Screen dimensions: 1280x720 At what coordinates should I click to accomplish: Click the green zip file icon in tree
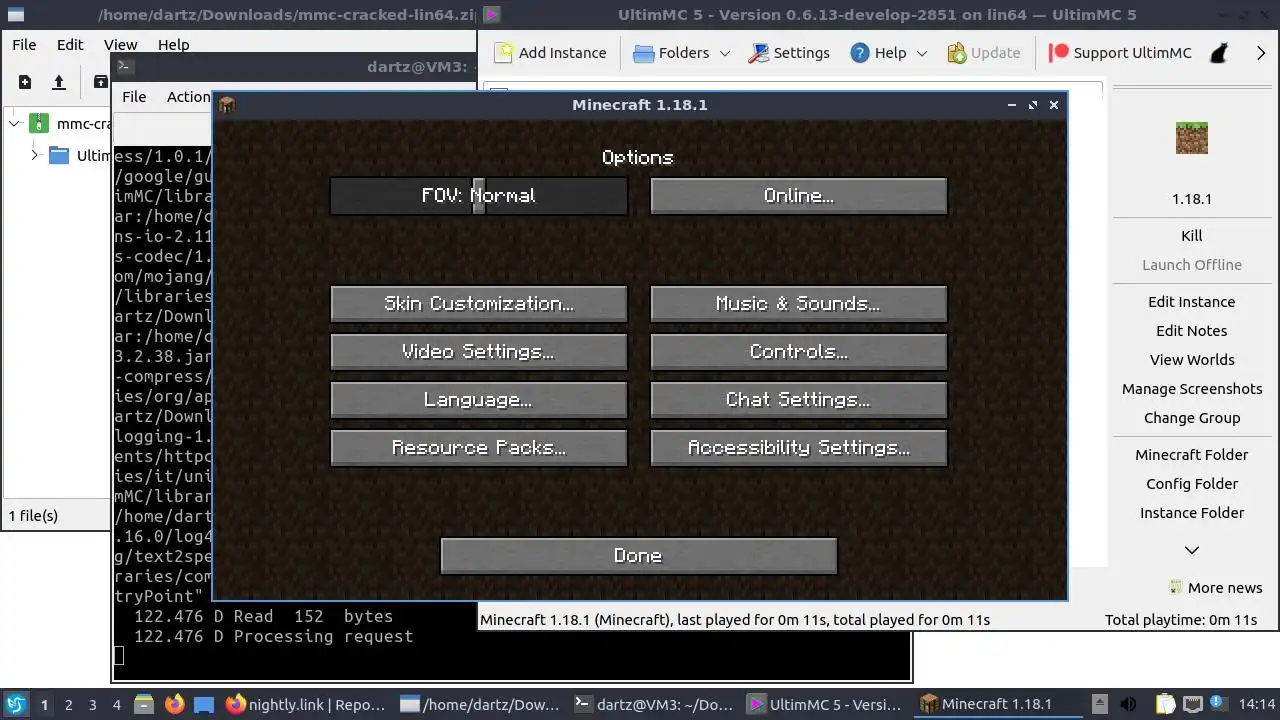coord(38,124)
